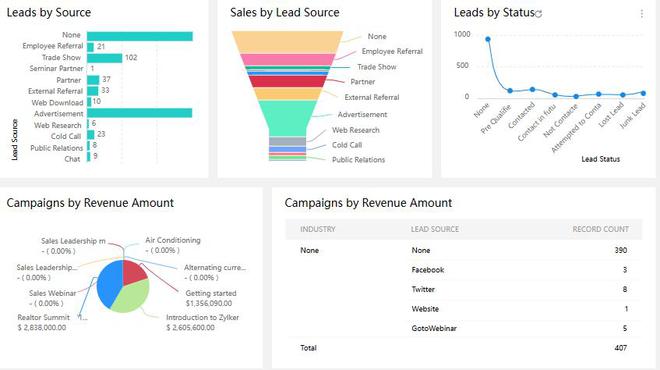The width and height of the screenshot is (660, 370).
Task: Click the red Partner segment in the funnel
Action: pos(287,81)
